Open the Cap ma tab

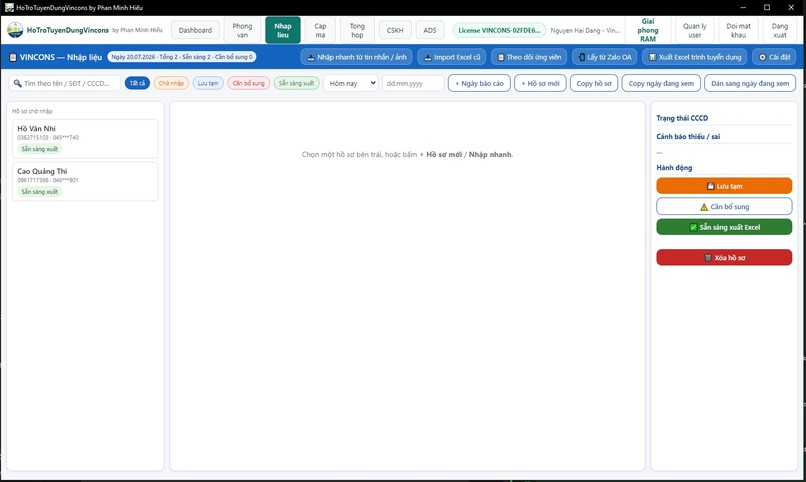coord(320,30)
